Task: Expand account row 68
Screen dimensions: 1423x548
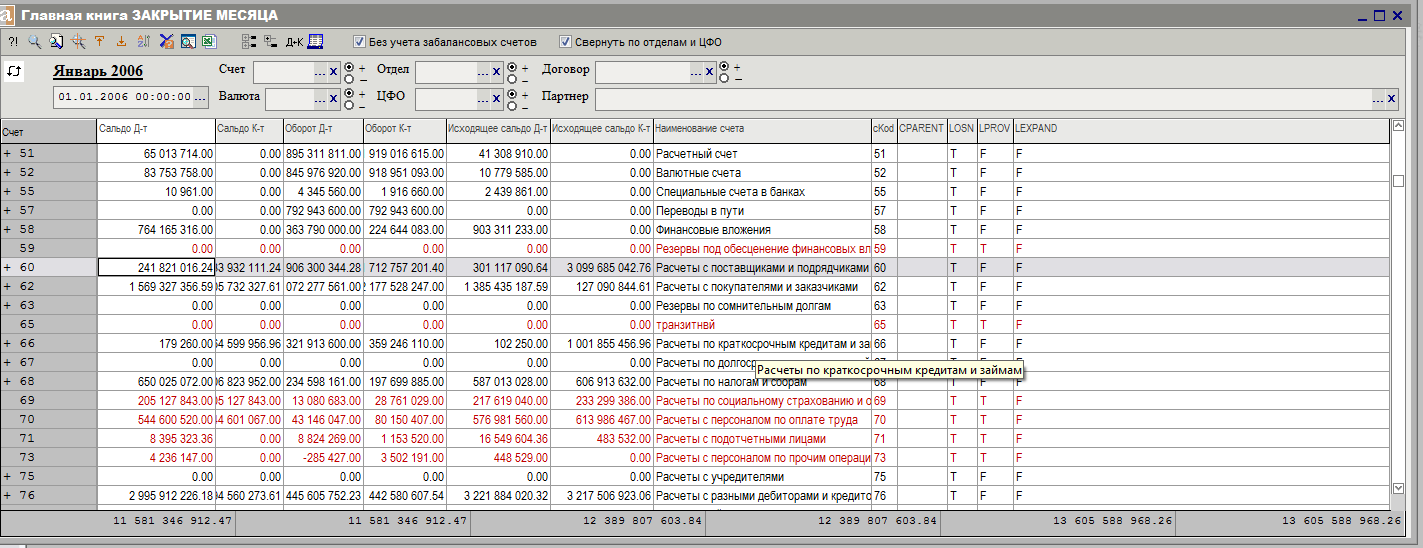Action: (7, 381)
